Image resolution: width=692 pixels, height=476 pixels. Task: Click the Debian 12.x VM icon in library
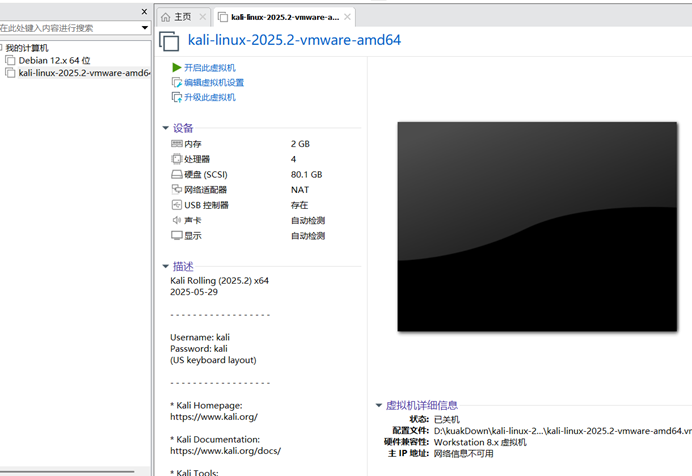(x=11, y=60)
